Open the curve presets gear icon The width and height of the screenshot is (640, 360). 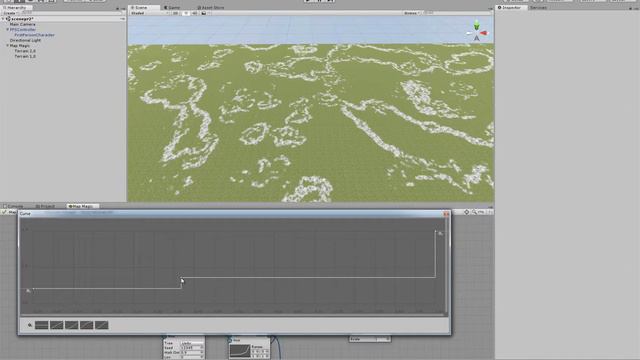tap(29, 325)
